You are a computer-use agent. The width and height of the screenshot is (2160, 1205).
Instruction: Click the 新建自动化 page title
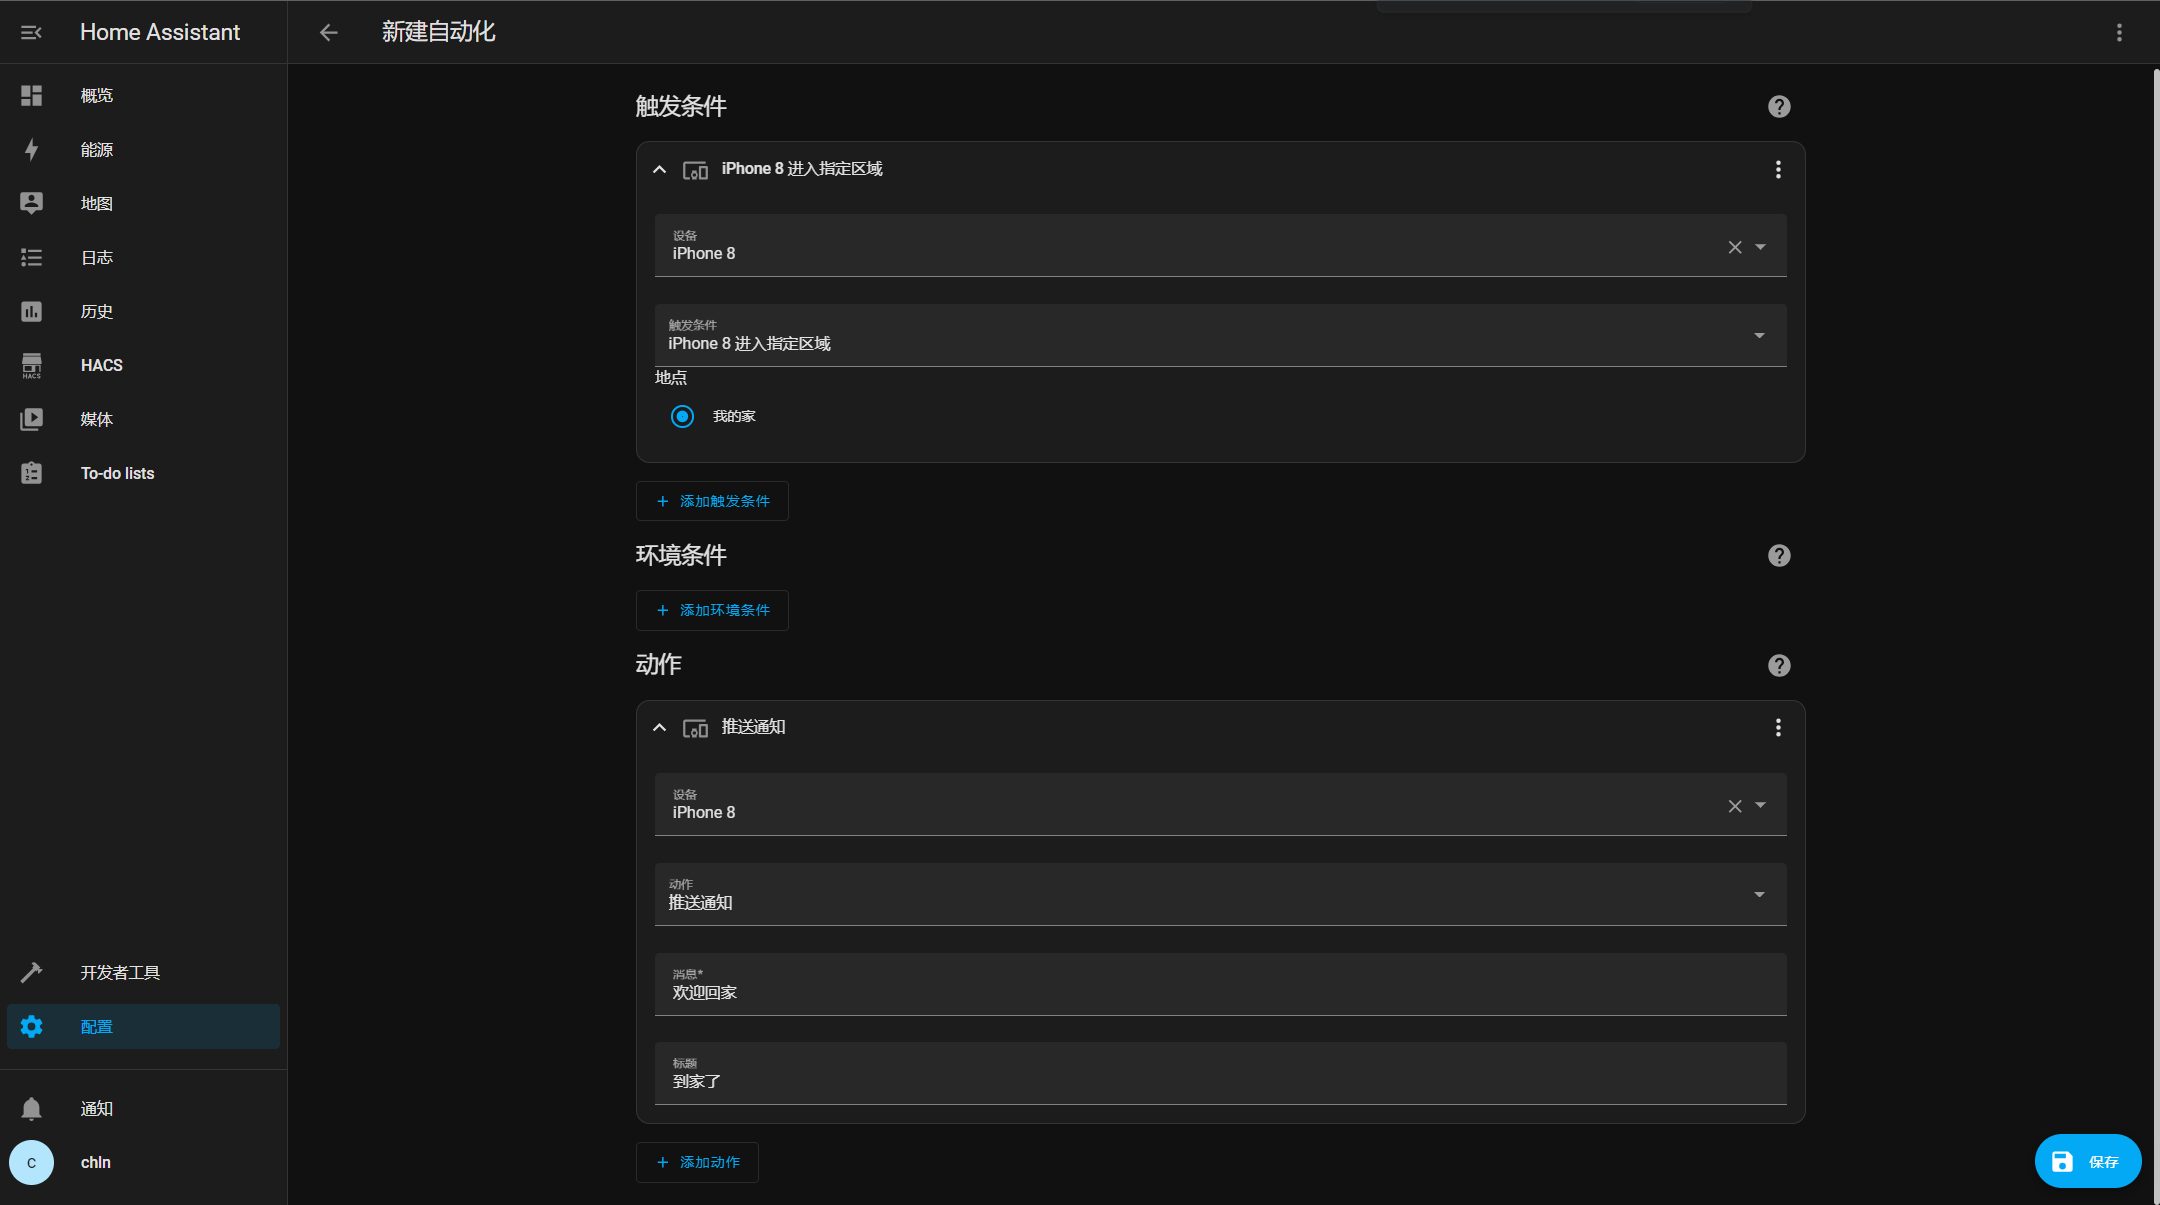click(438, 32)
